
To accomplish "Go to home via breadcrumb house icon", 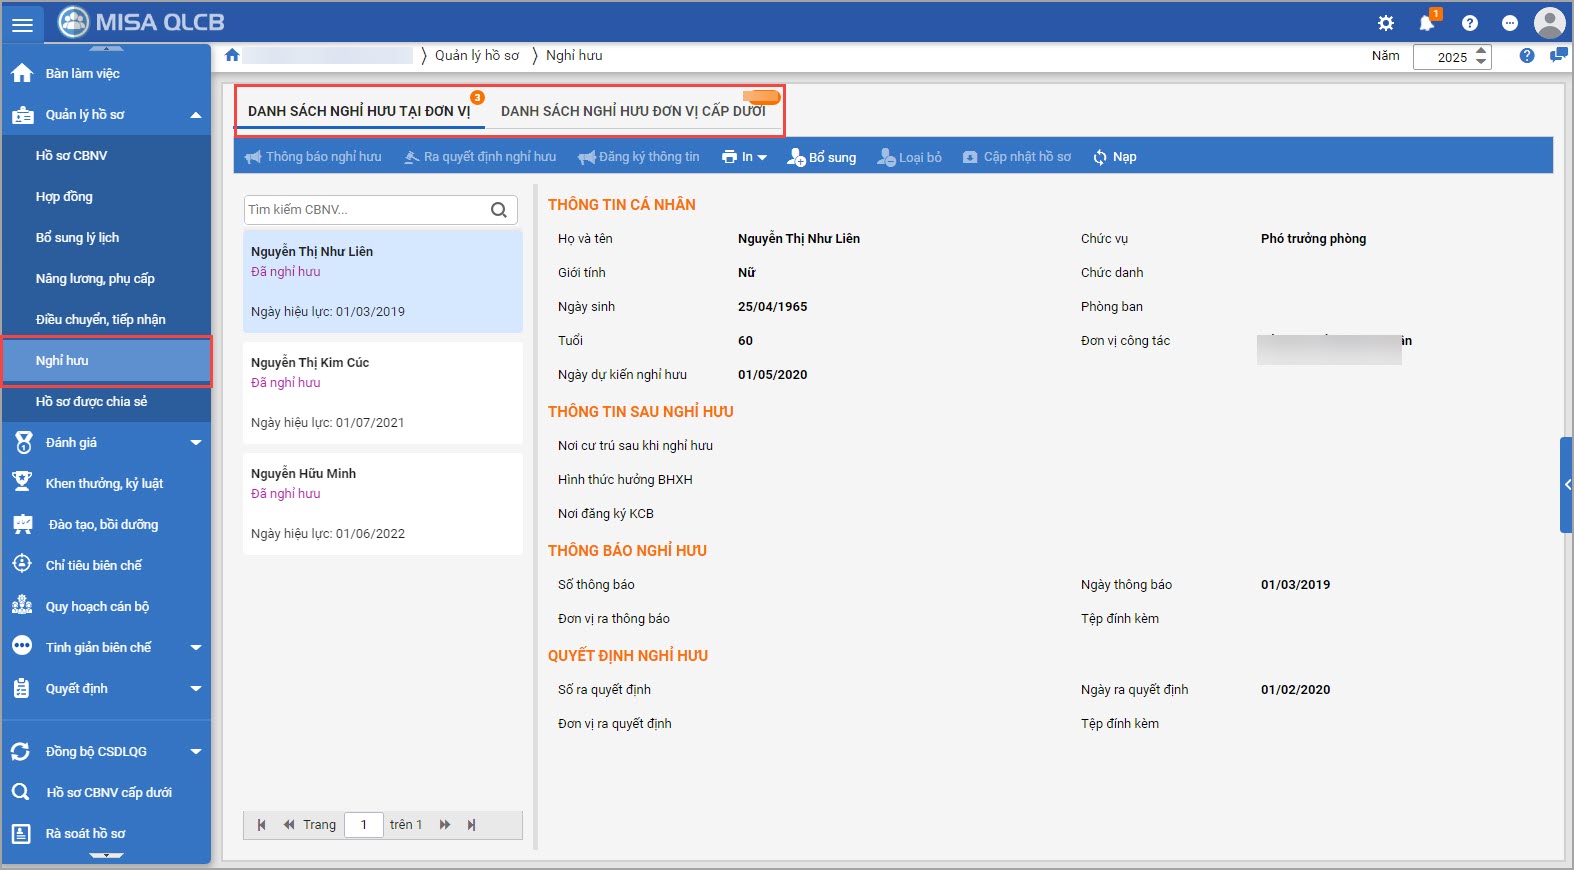I will coord(232,55).
